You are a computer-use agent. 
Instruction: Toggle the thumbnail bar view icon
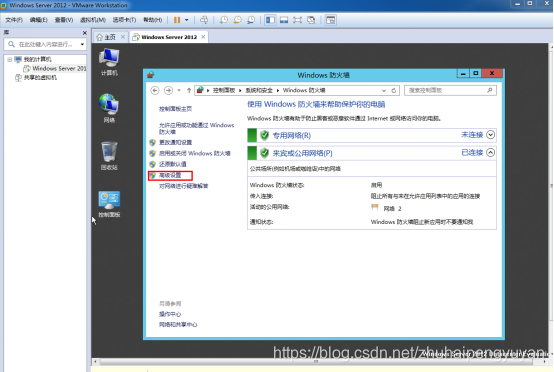tap(284, 20)
